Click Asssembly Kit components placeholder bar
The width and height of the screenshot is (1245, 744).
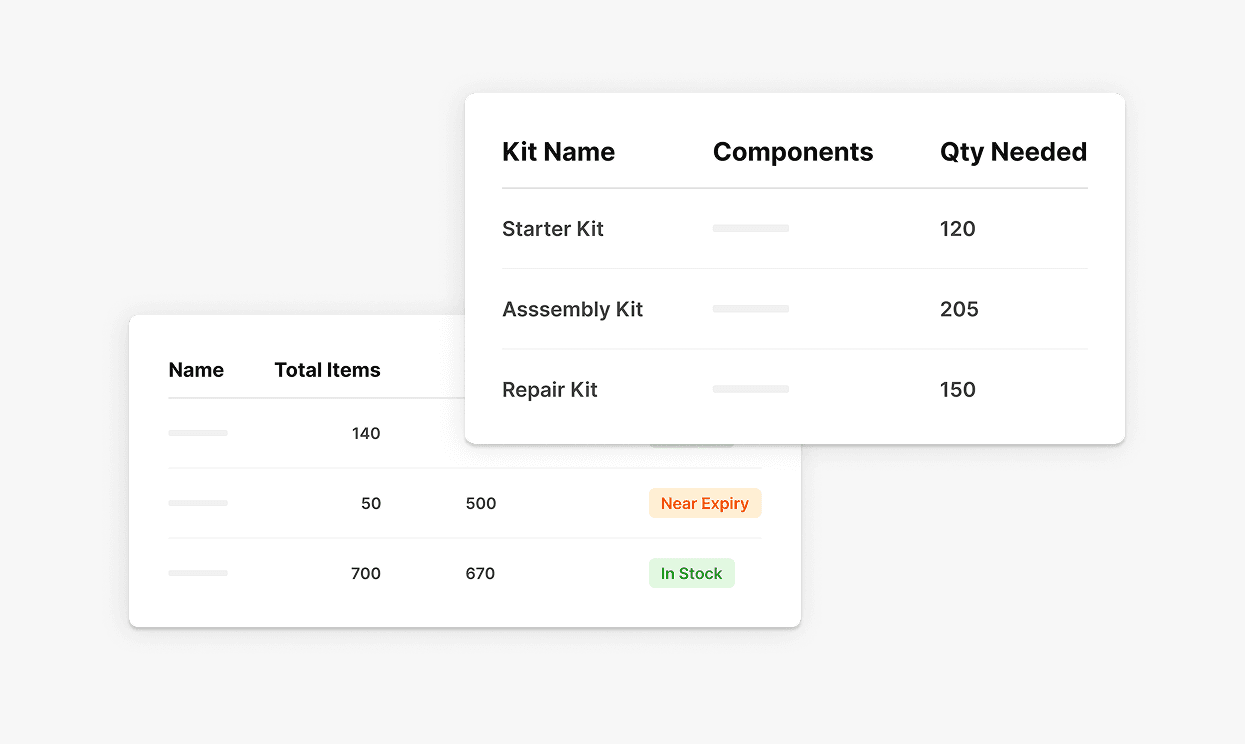pyautogui.click(x=751, y=309)
